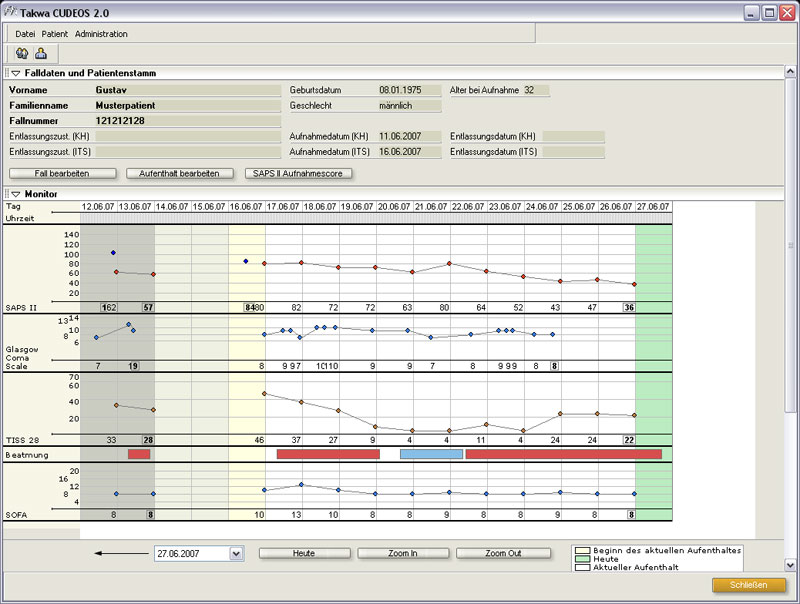Click the Vorname field showing Gustav
800x604 pixels.
coord(187,90)
